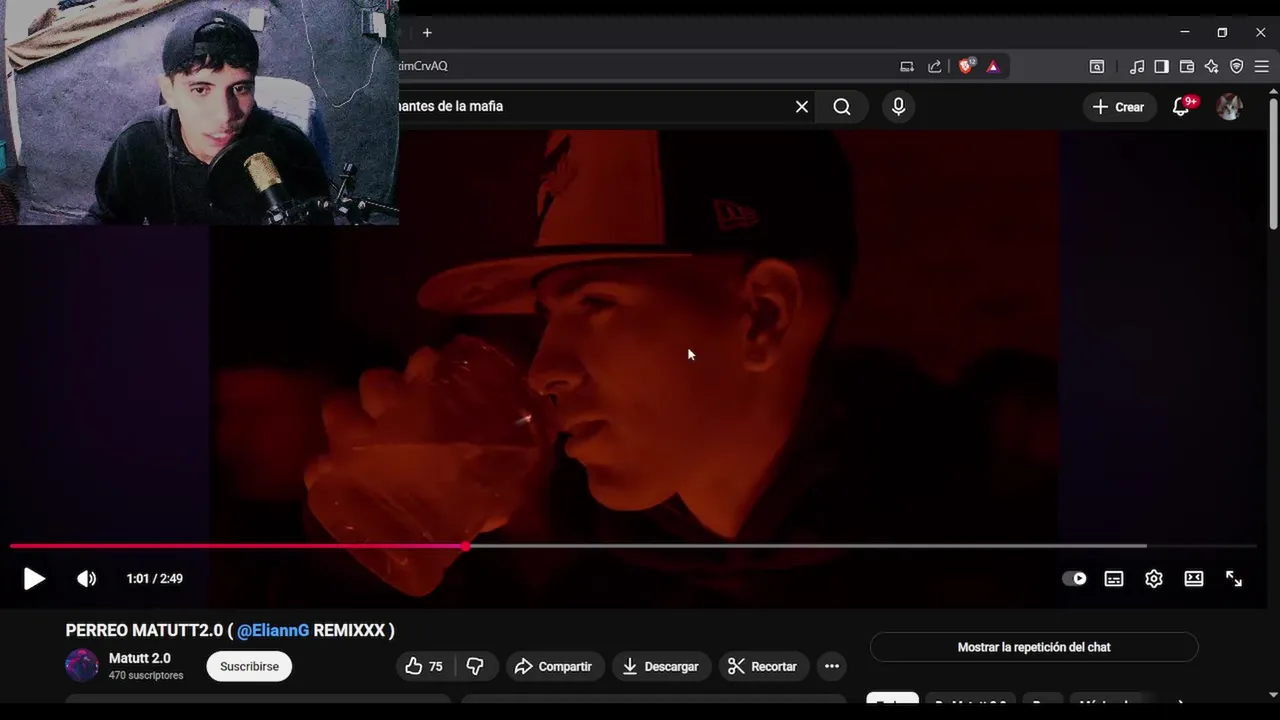Click the install app icon in address bar
Viewport: 1280px width, 720px height.
(x=907, y=67)
